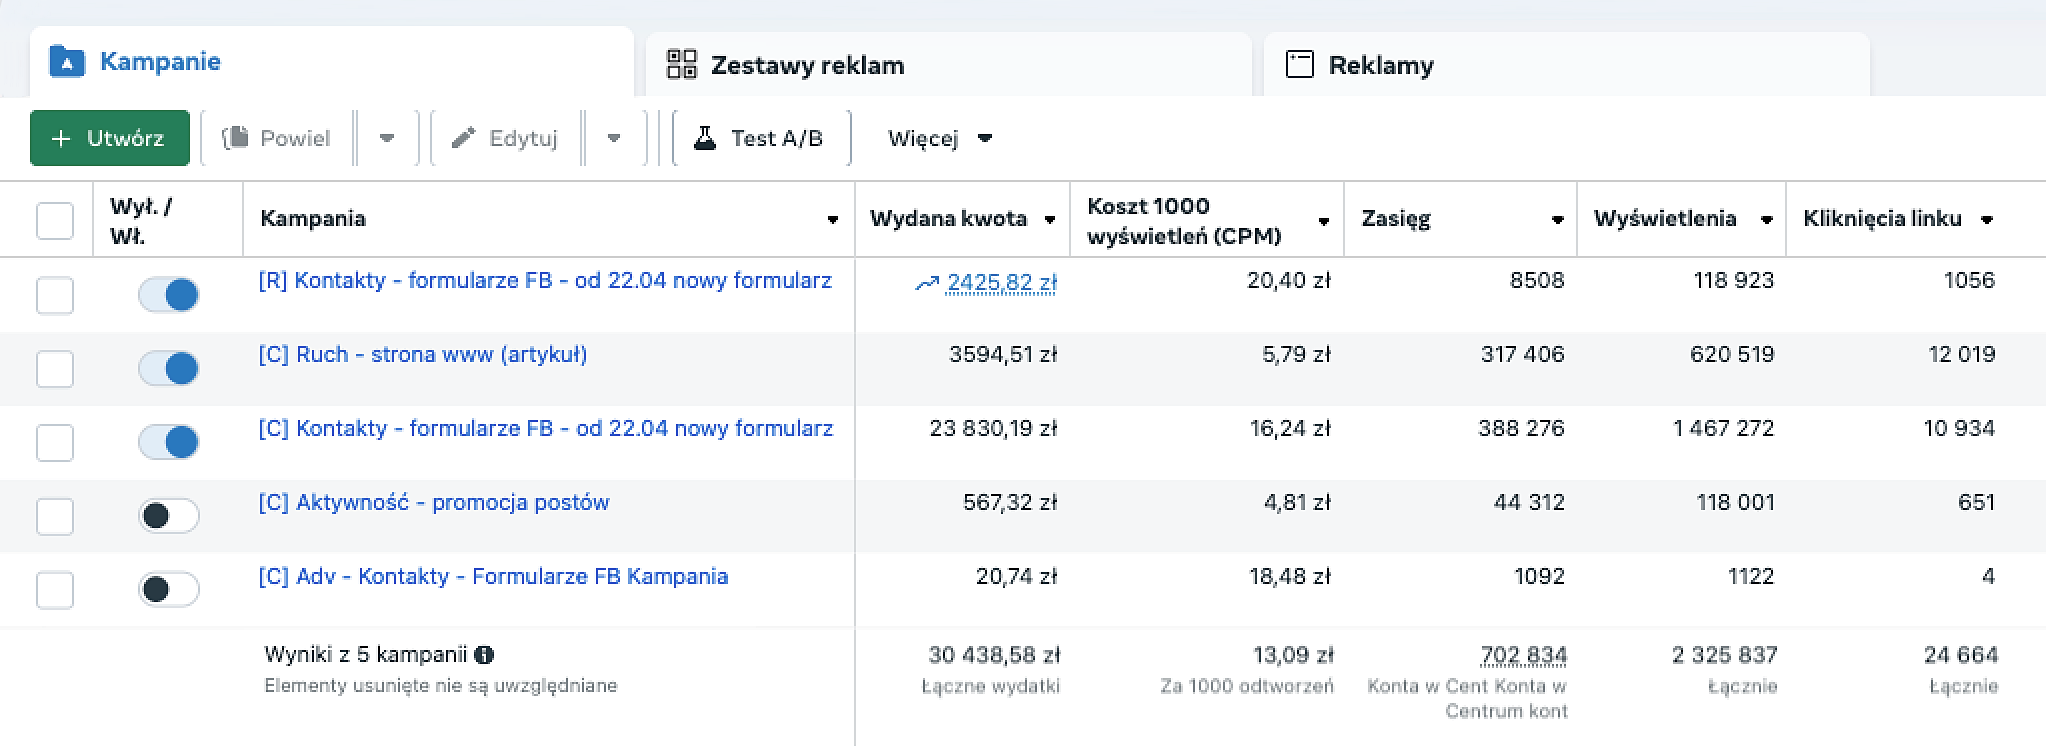Expand the Więcej dropdown menu
Image resolution: width=2046 pixels, height=752 pixels.
[940, 138]
